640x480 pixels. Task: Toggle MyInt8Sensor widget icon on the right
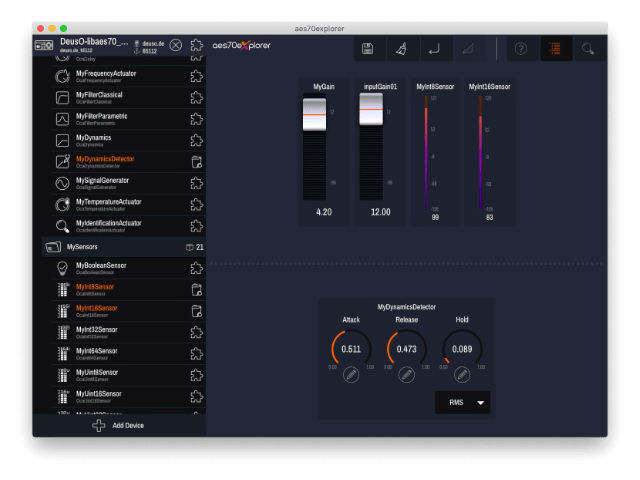click(x=197, y=289)
